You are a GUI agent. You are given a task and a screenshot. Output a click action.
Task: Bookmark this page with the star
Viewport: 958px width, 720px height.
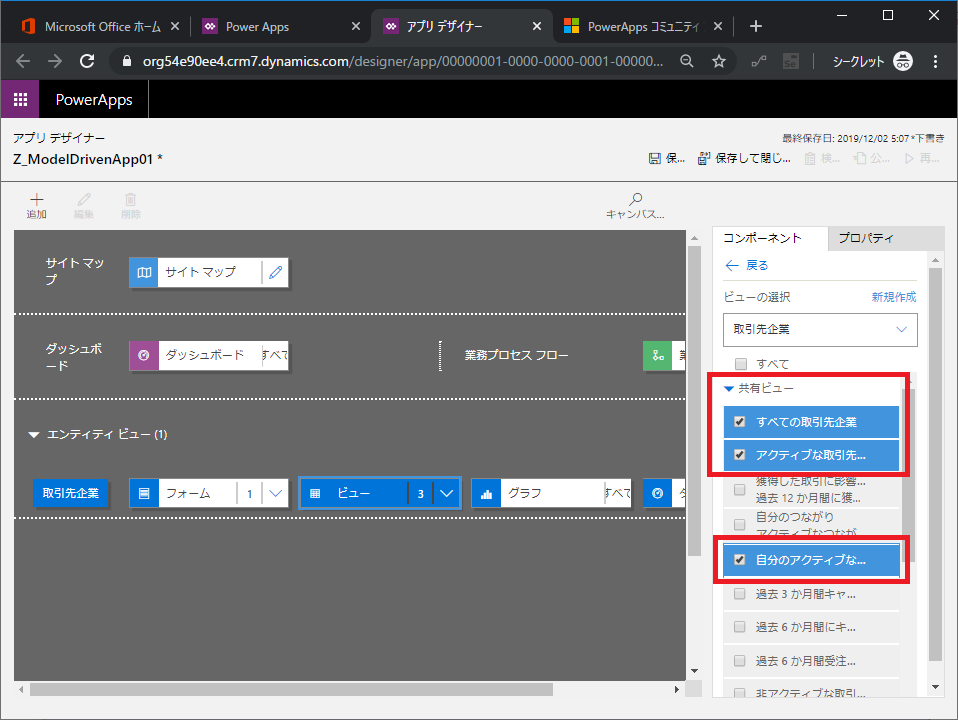pyautogui.click(x=719, y=61)
